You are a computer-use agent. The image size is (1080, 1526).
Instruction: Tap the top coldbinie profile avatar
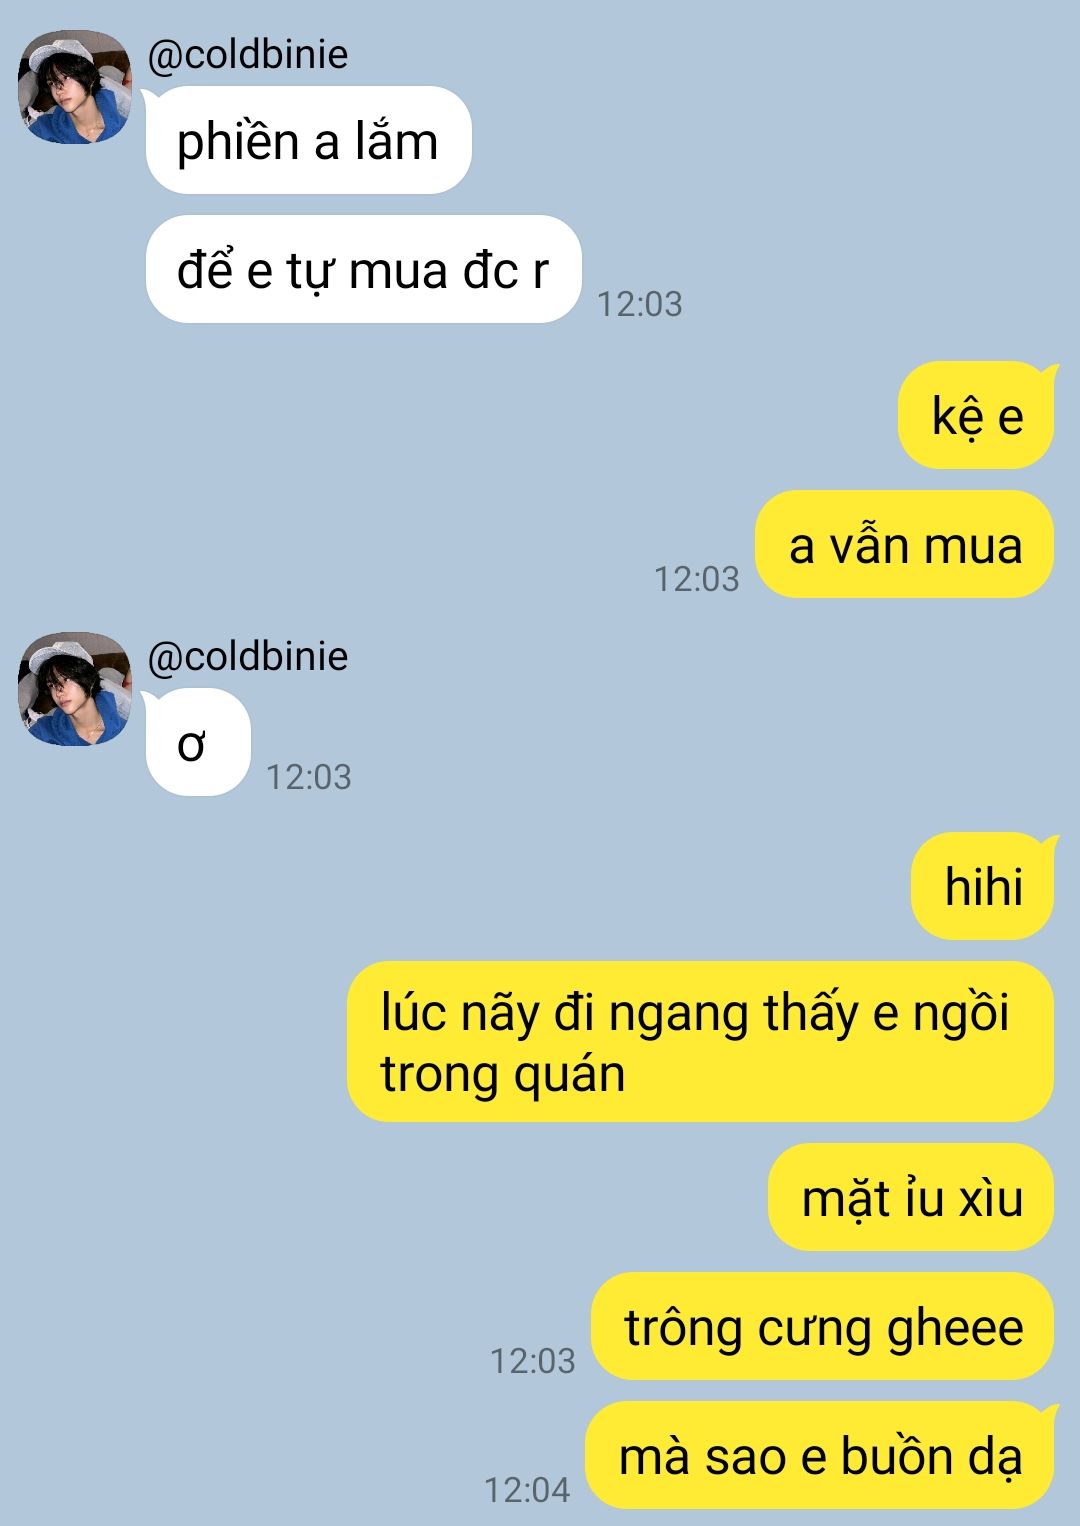75,87
